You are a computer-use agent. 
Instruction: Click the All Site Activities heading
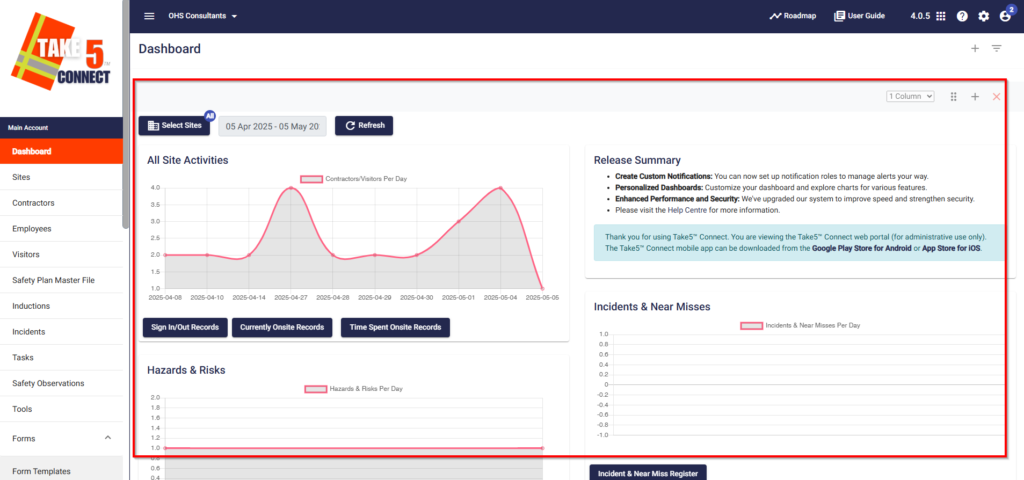tap(187, 160)
